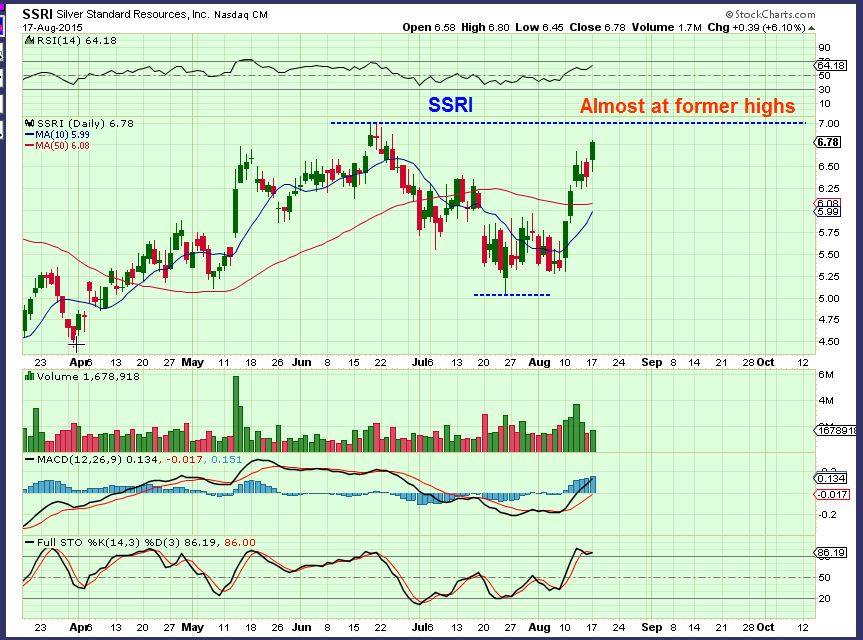Click the 86.19 stochastic tag on the right axis
Image resolution: width=863 pixels, height=640 pixels.
831,552
